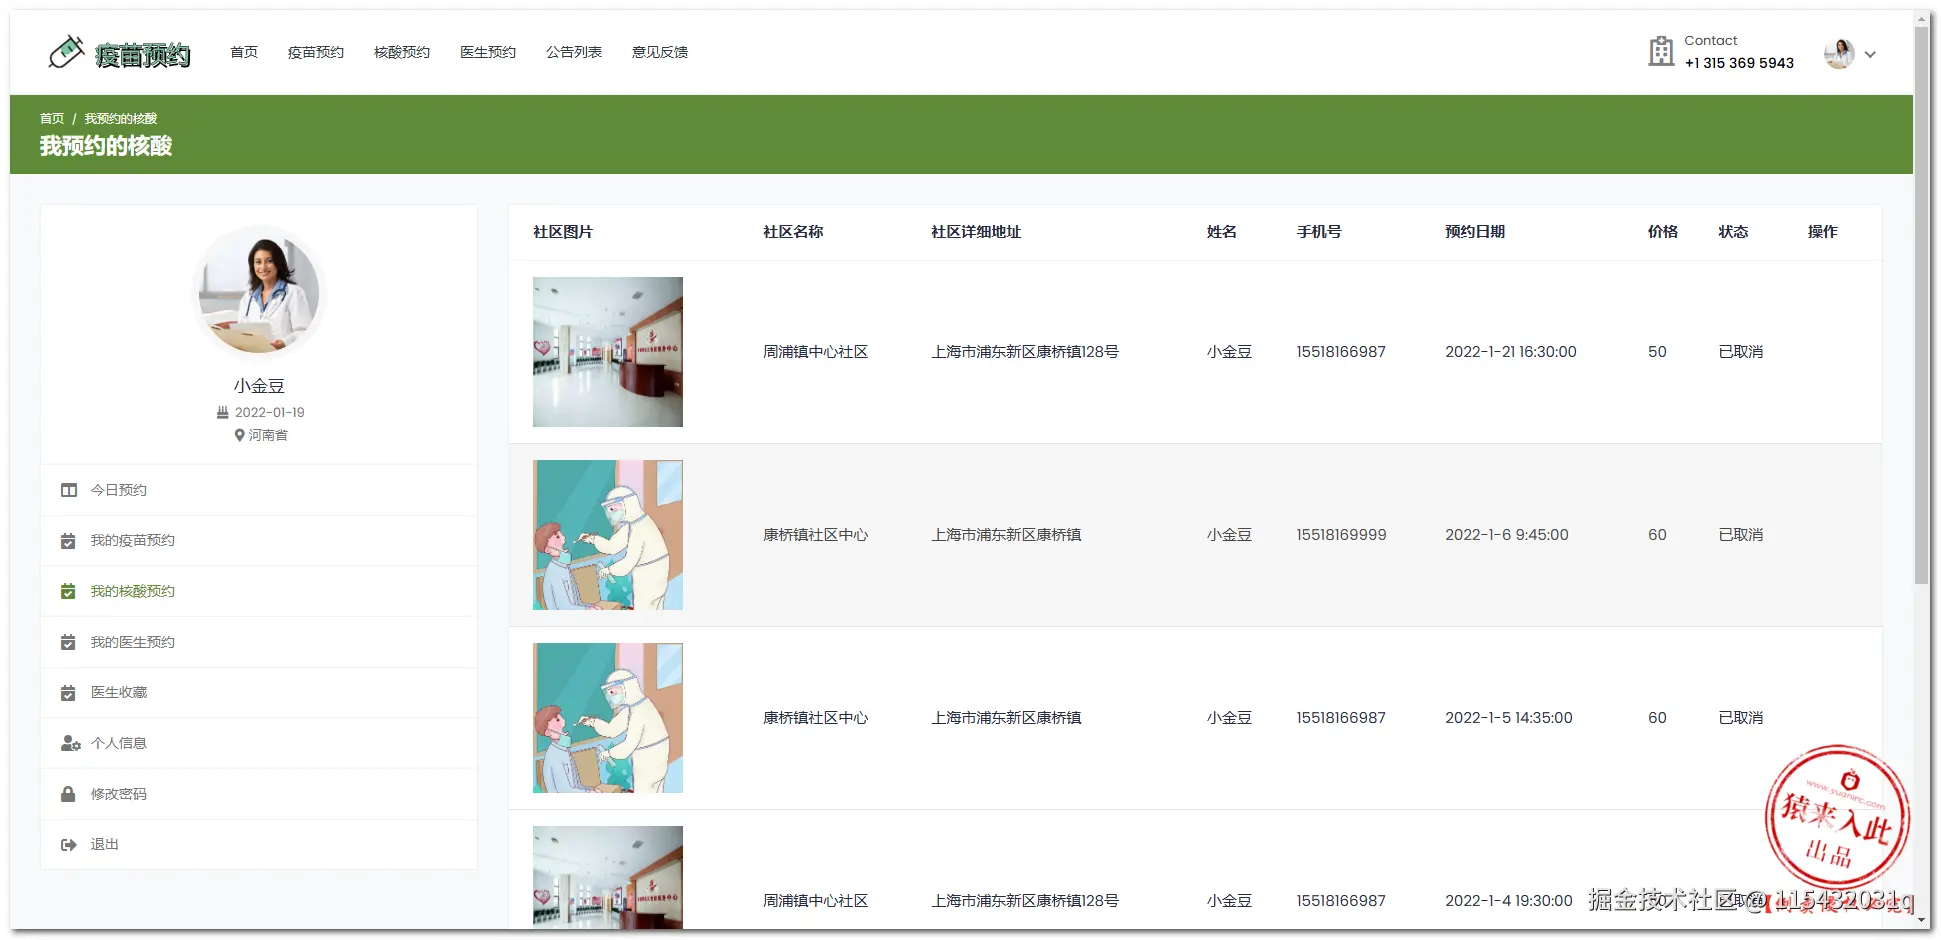The width and height of the screenshot is (1941, 940).
Task: Click 已取消 status in 2022-1-6 row
Action: (1741, 535)
